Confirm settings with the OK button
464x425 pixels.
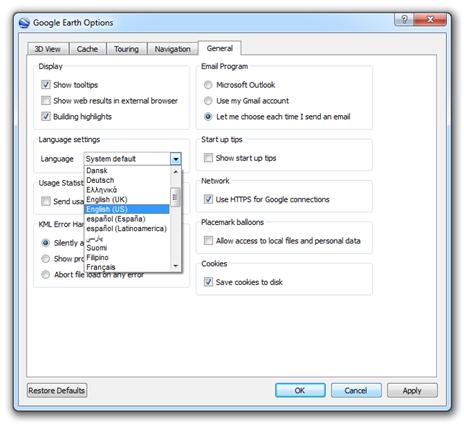(300, 390)
